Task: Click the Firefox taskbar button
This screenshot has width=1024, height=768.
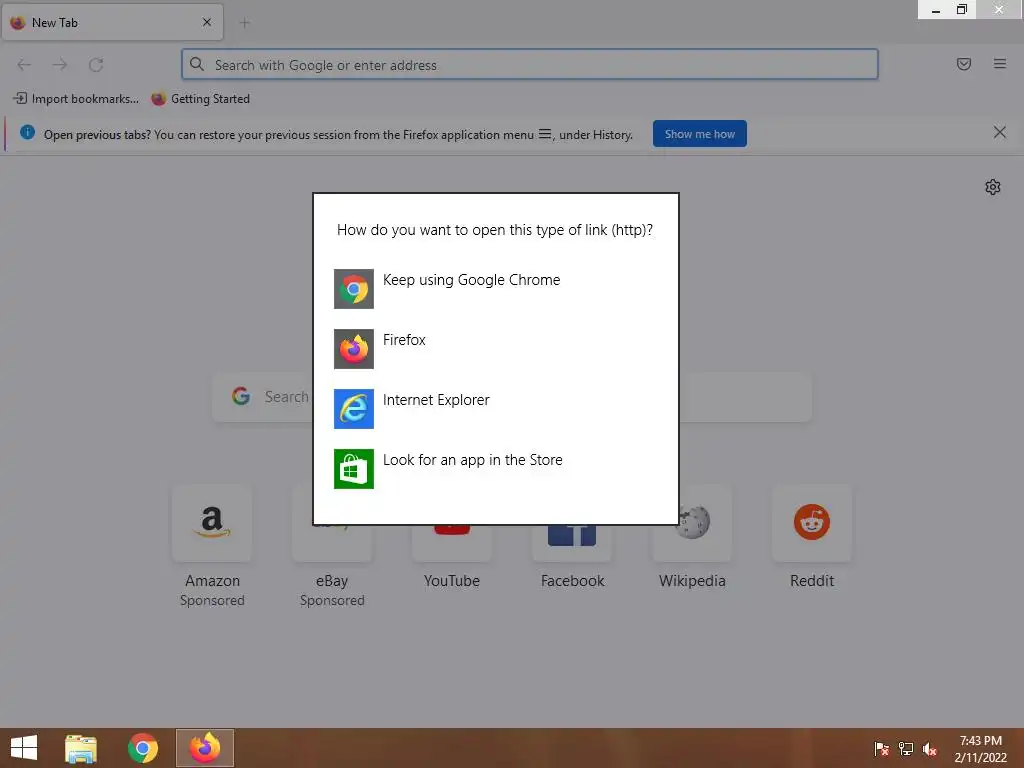Action: pyautogui.click(x=205, y=748)
